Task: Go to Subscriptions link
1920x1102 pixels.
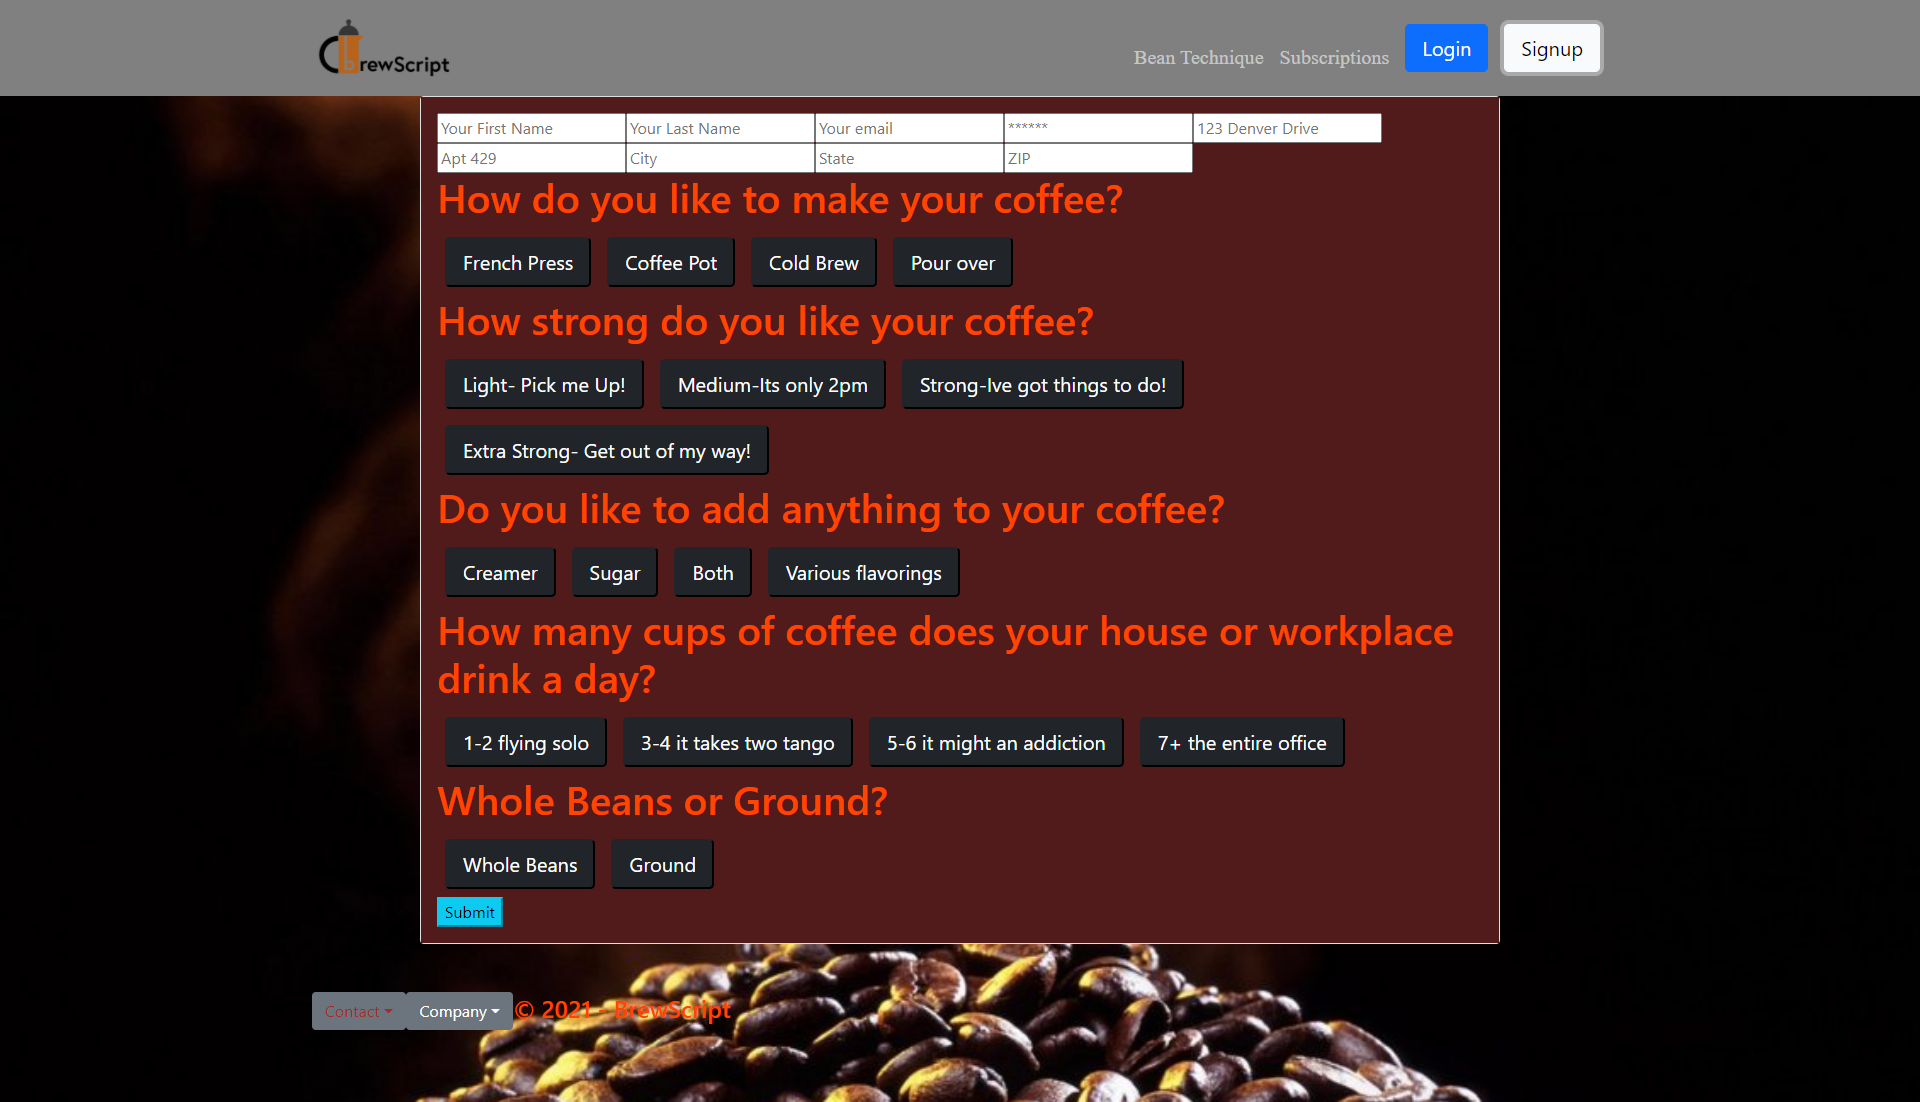Action: click(1333, 58)
